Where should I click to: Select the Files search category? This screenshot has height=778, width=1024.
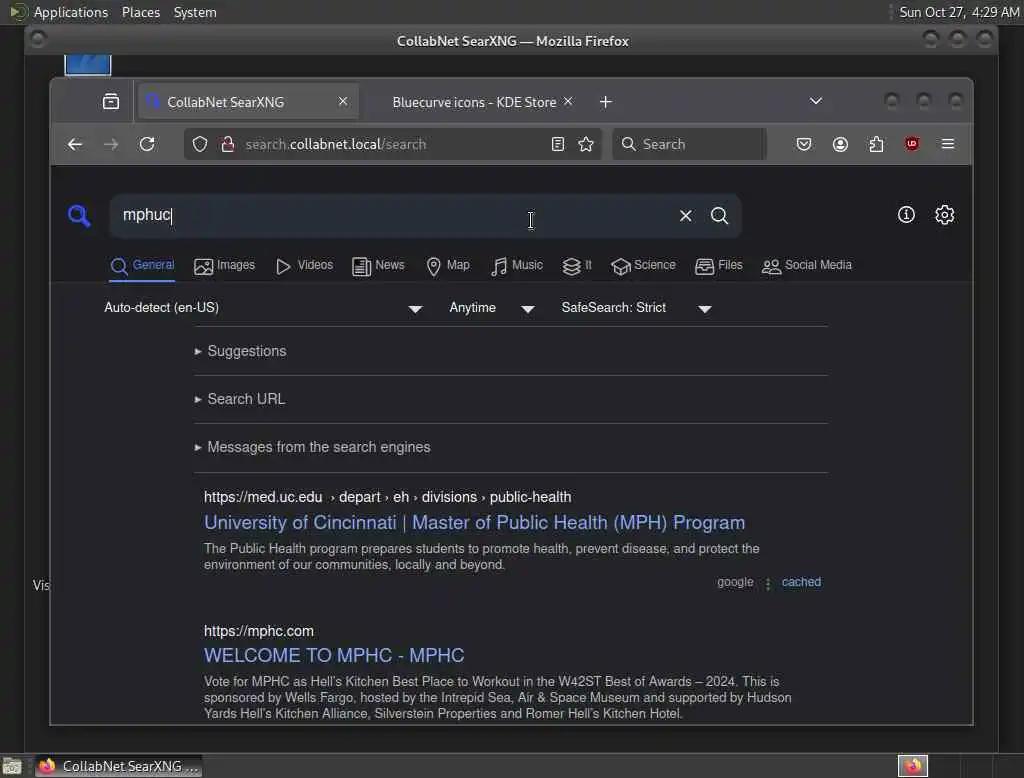tap(718, 265)
